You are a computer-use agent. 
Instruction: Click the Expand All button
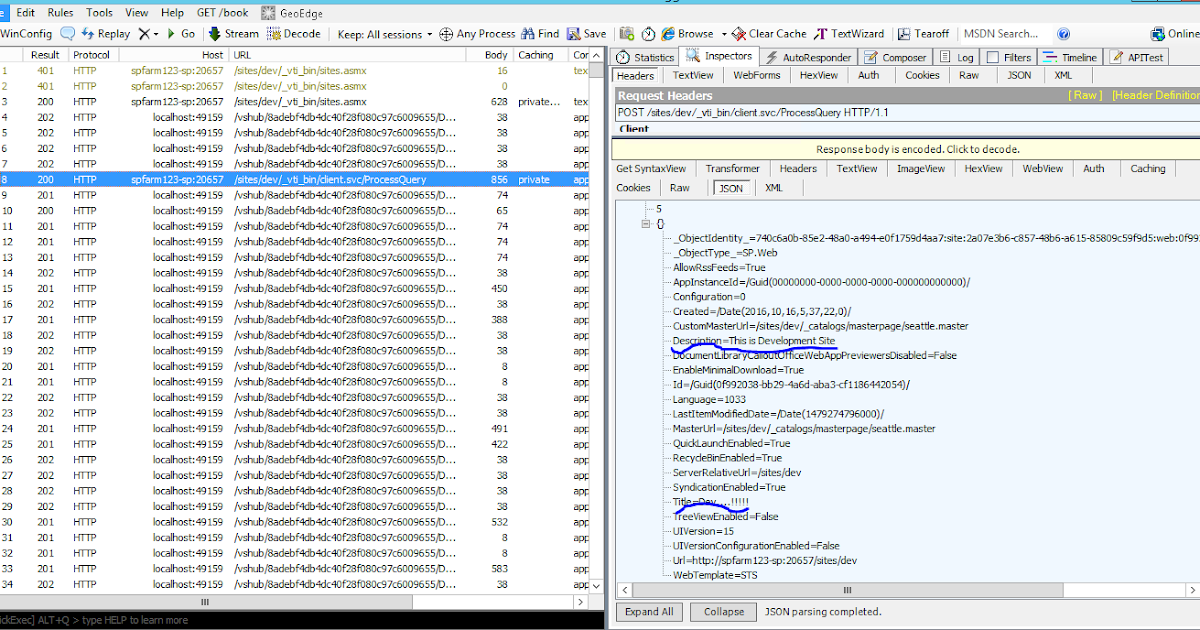point(649,611)
